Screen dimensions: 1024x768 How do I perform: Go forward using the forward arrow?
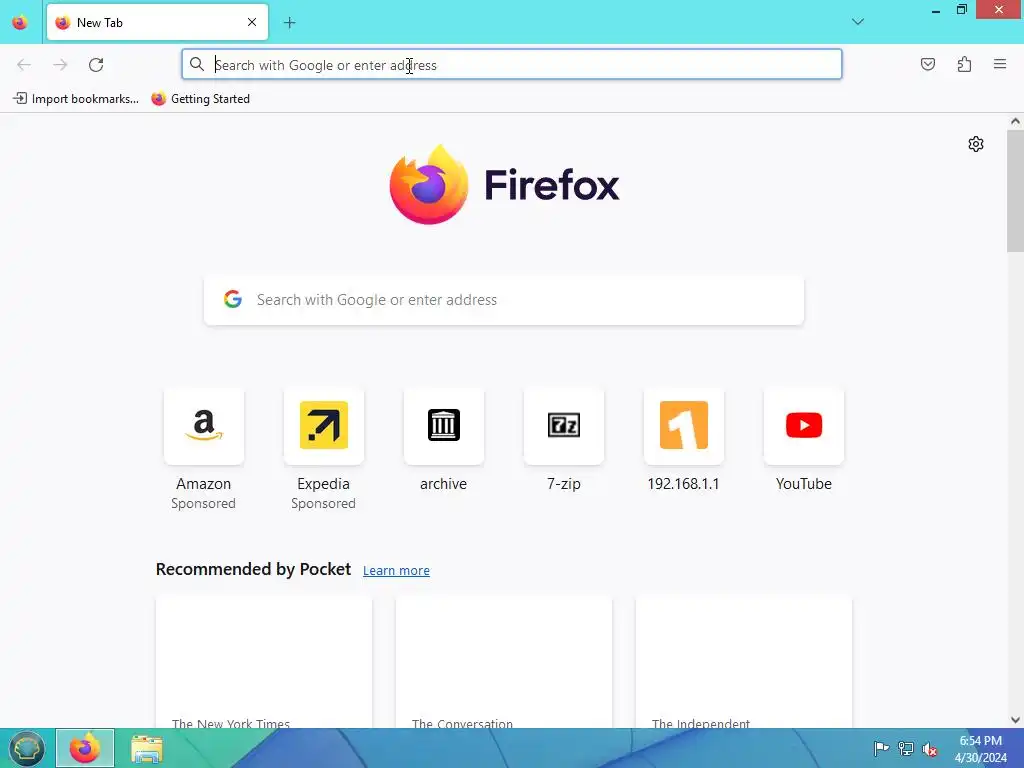[x=60, y=65]
